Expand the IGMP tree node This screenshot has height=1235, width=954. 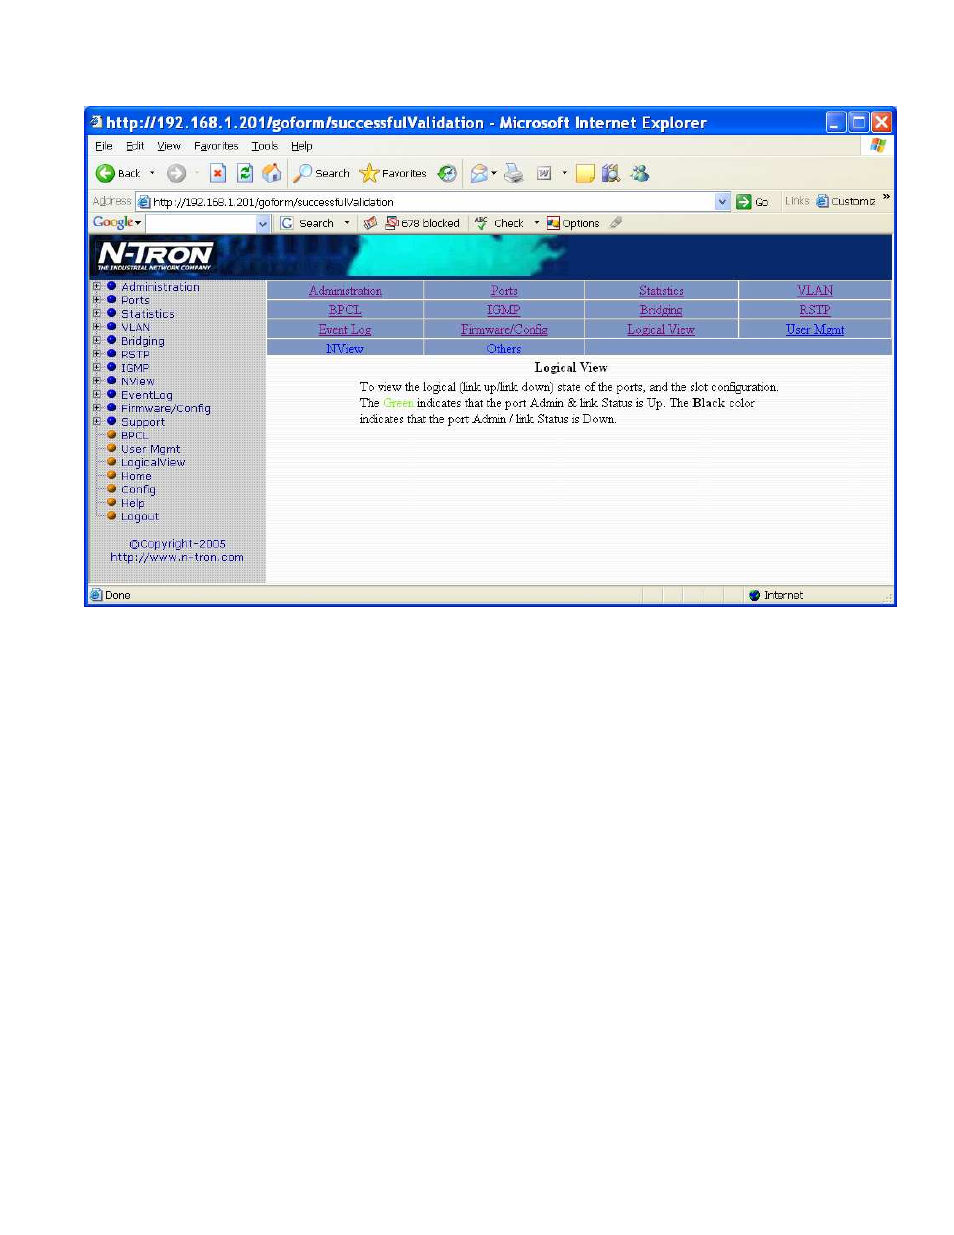tap(97, 367)
